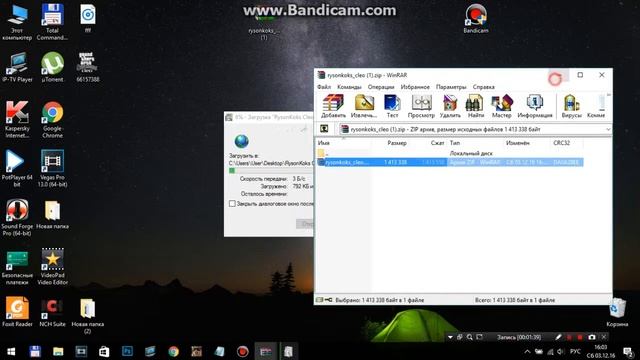640x360 pixels.
Task: Select the 66157388 GTA desktop icon
Action: tap(87, 67)
